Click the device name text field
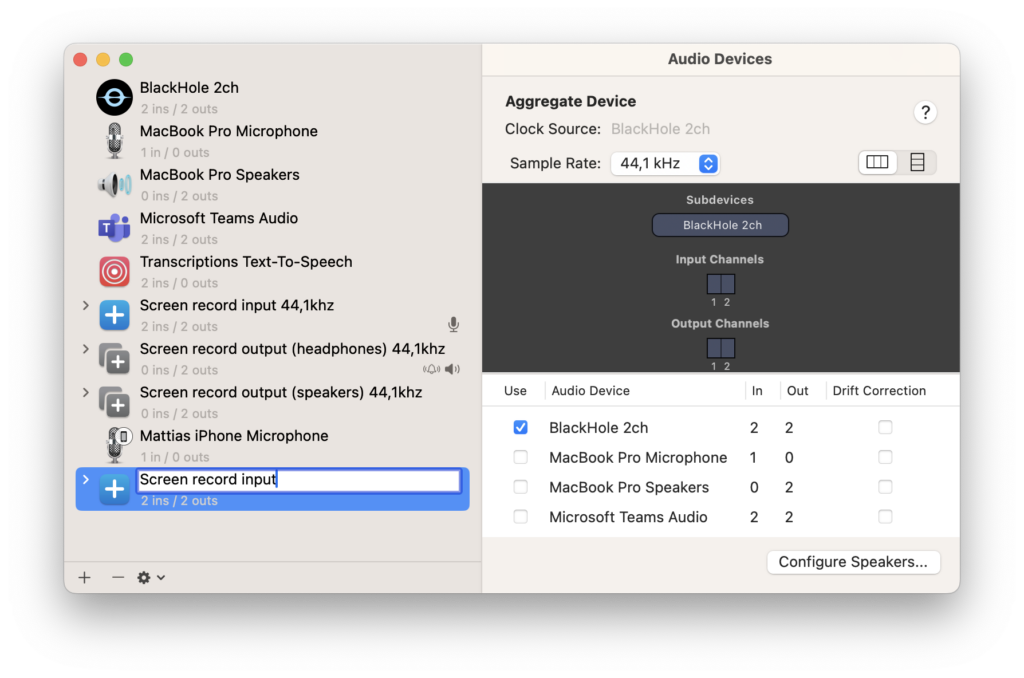Image resolution: width=1024 pixels, height=678 pixels. pos(298,480)
